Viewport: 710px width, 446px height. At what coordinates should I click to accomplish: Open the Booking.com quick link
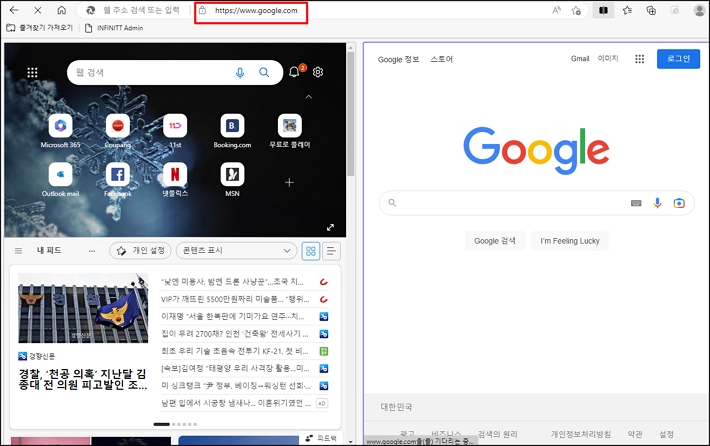point(232,131)
